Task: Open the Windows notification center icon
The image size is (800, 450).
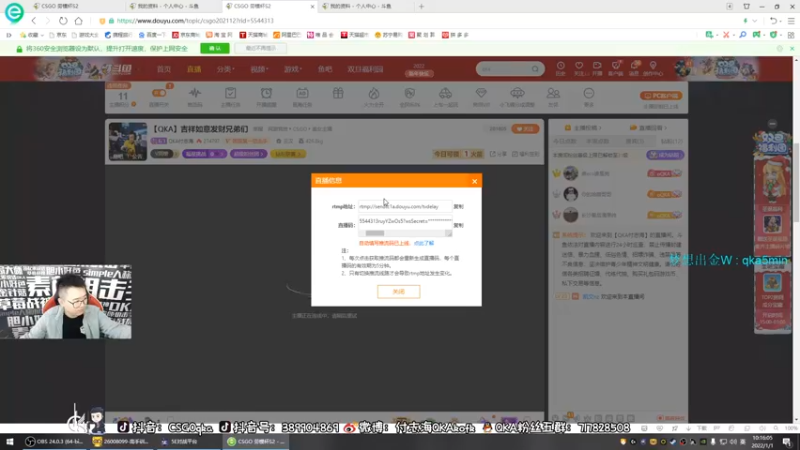Action: point(787,442)
